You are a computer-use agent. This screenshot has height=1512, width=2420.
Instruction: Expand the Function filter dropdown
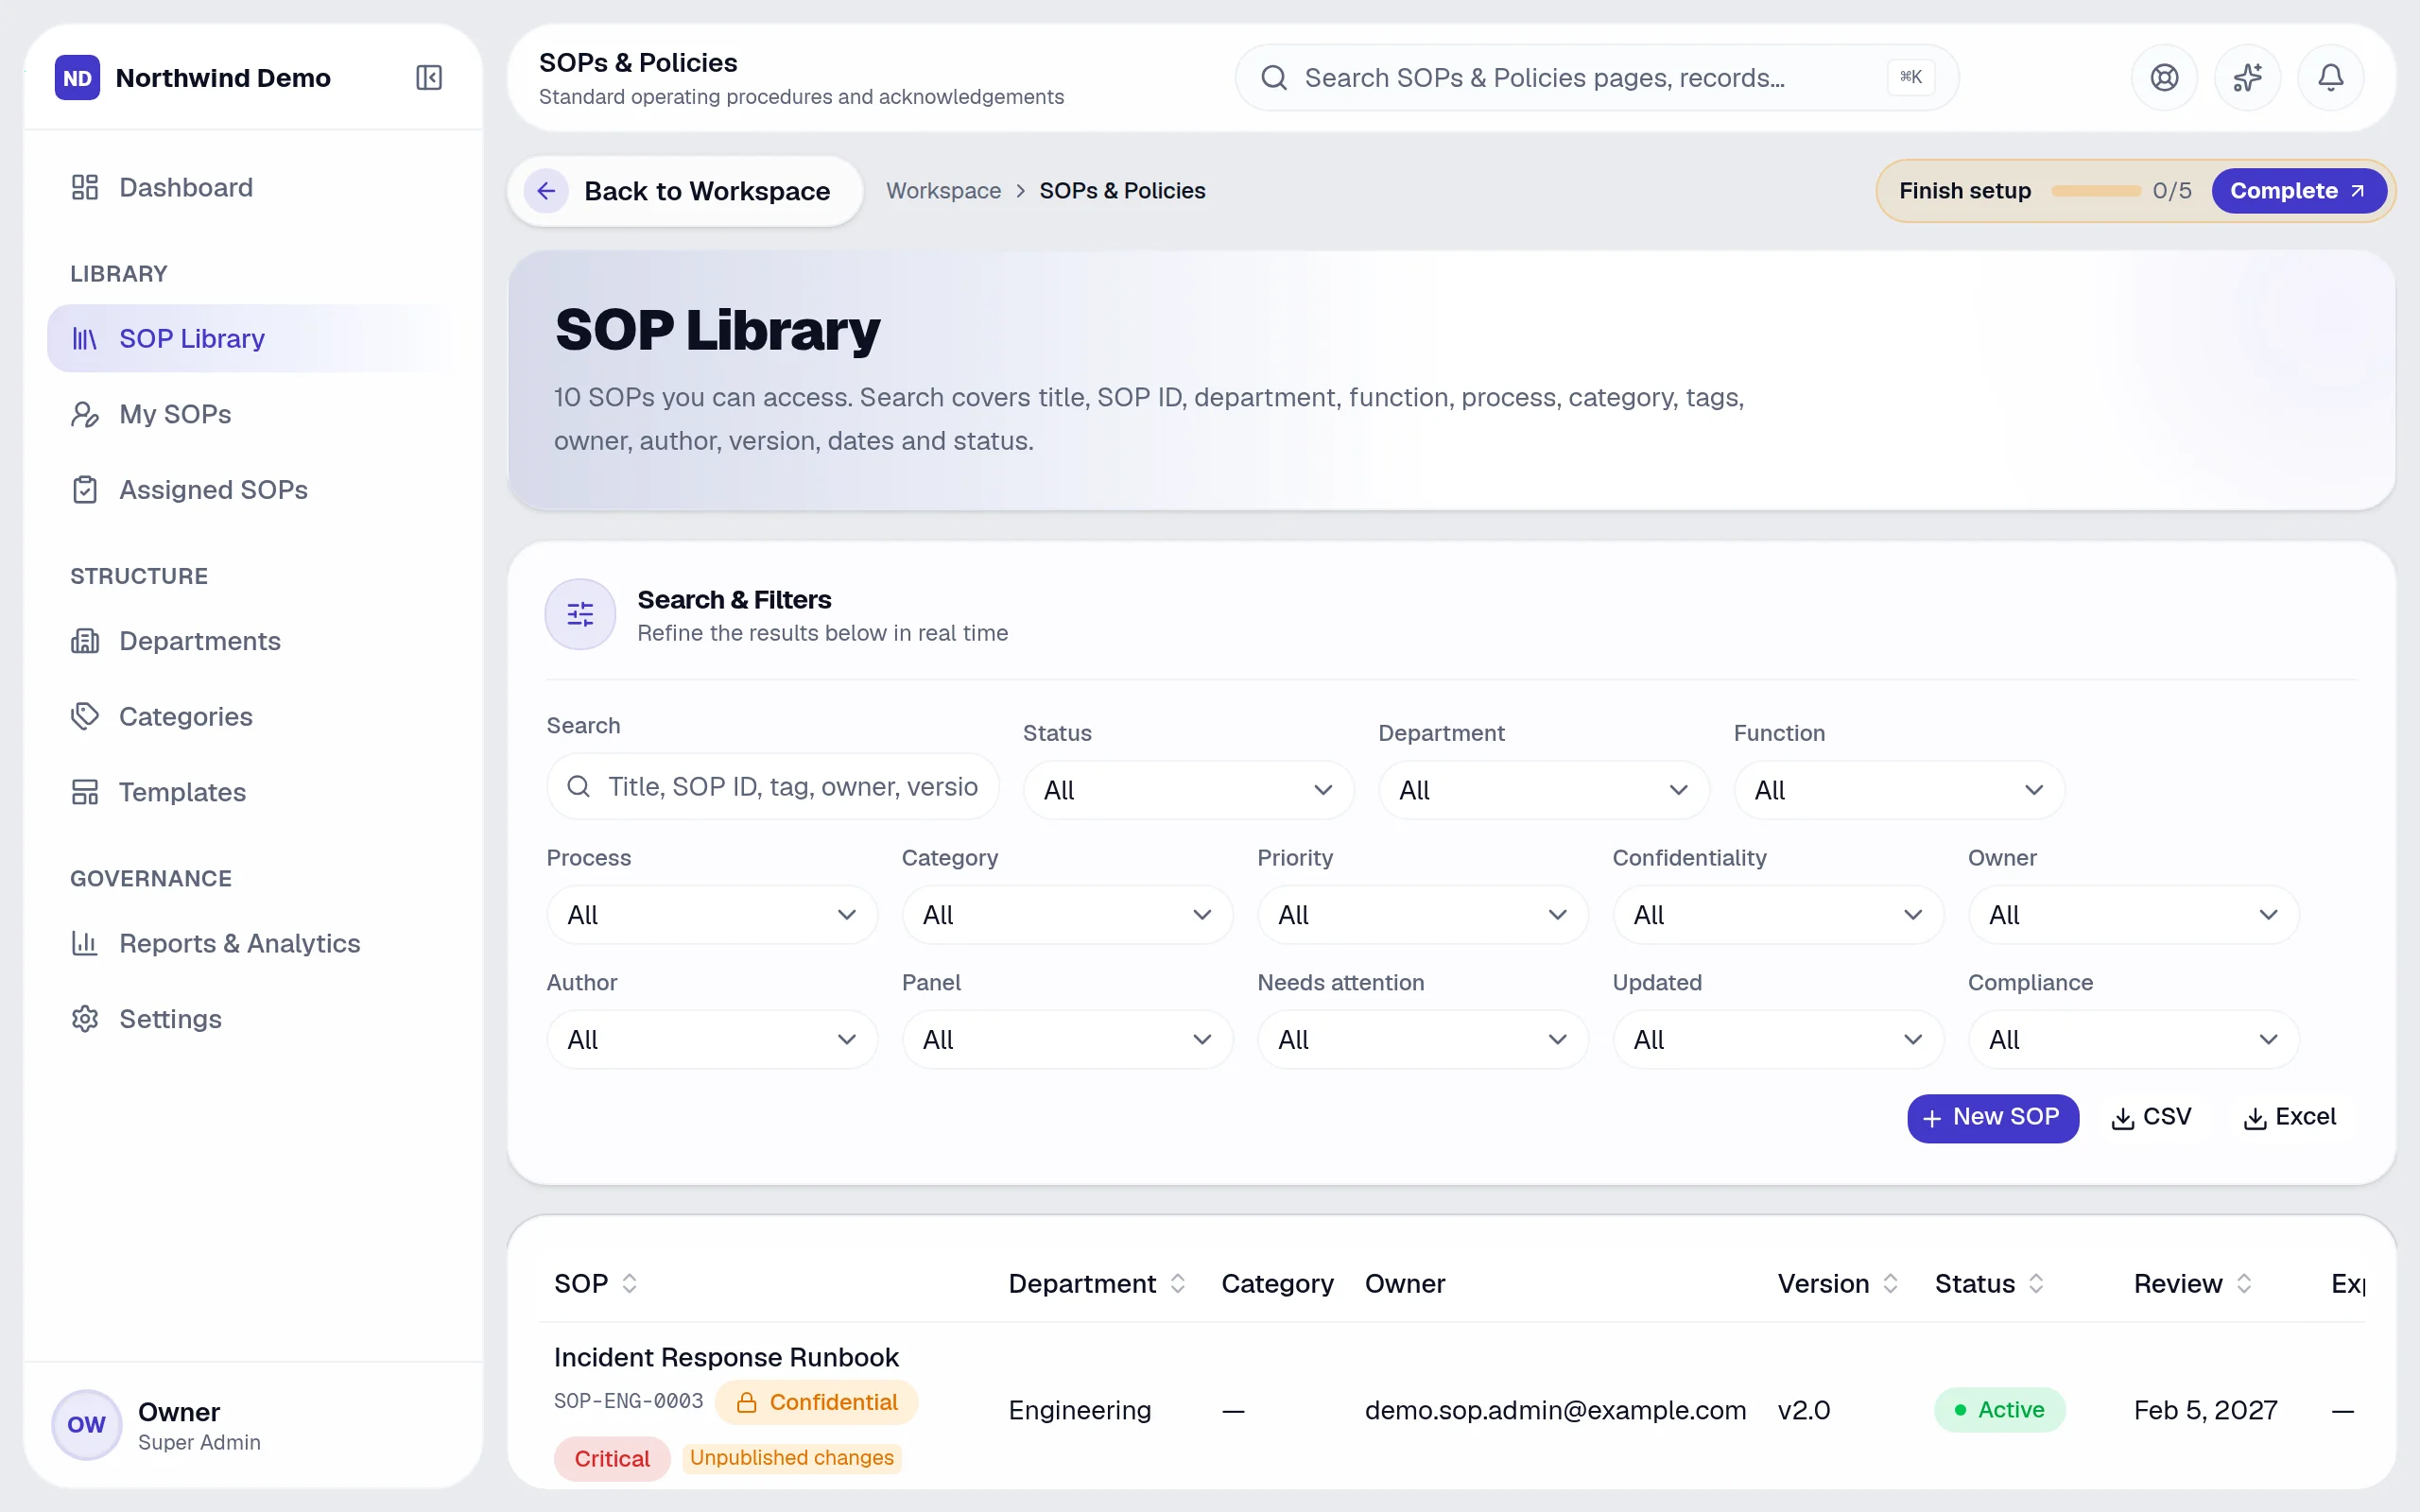[x=1899, y=790]
